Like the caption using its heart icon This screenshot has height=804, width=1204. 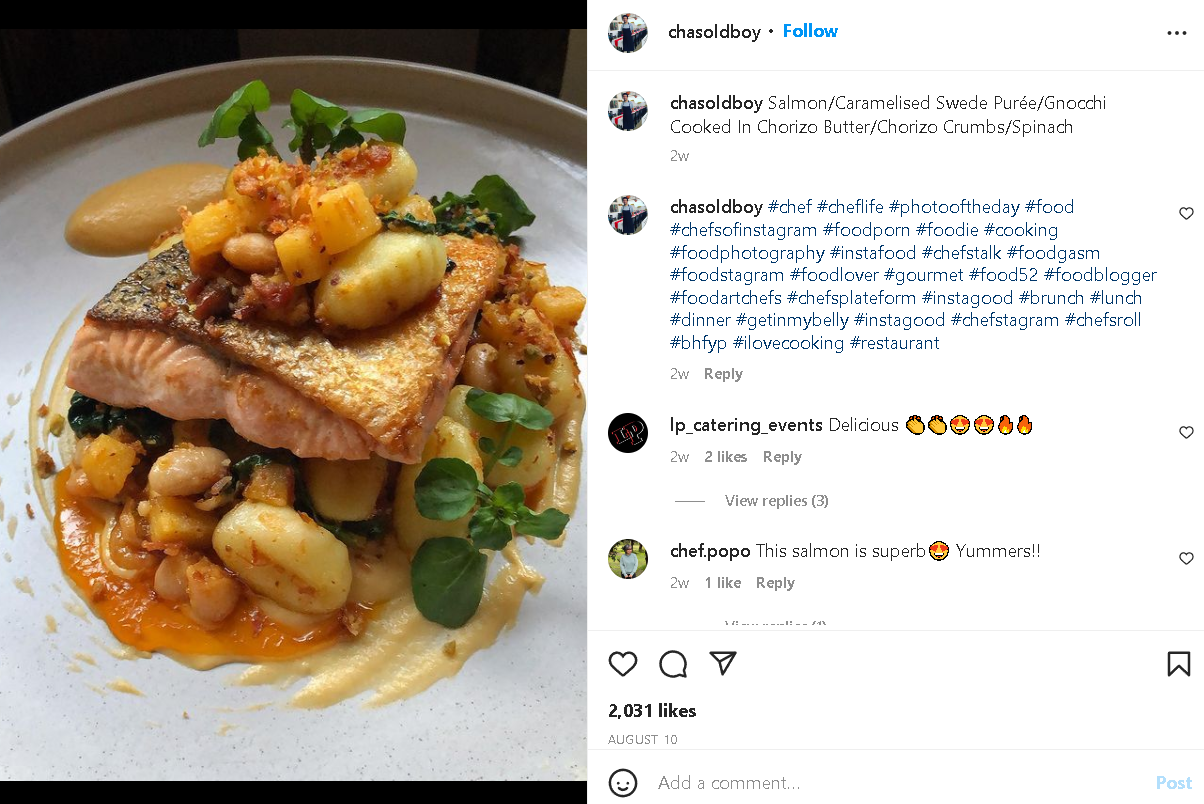coord(1186,213)
